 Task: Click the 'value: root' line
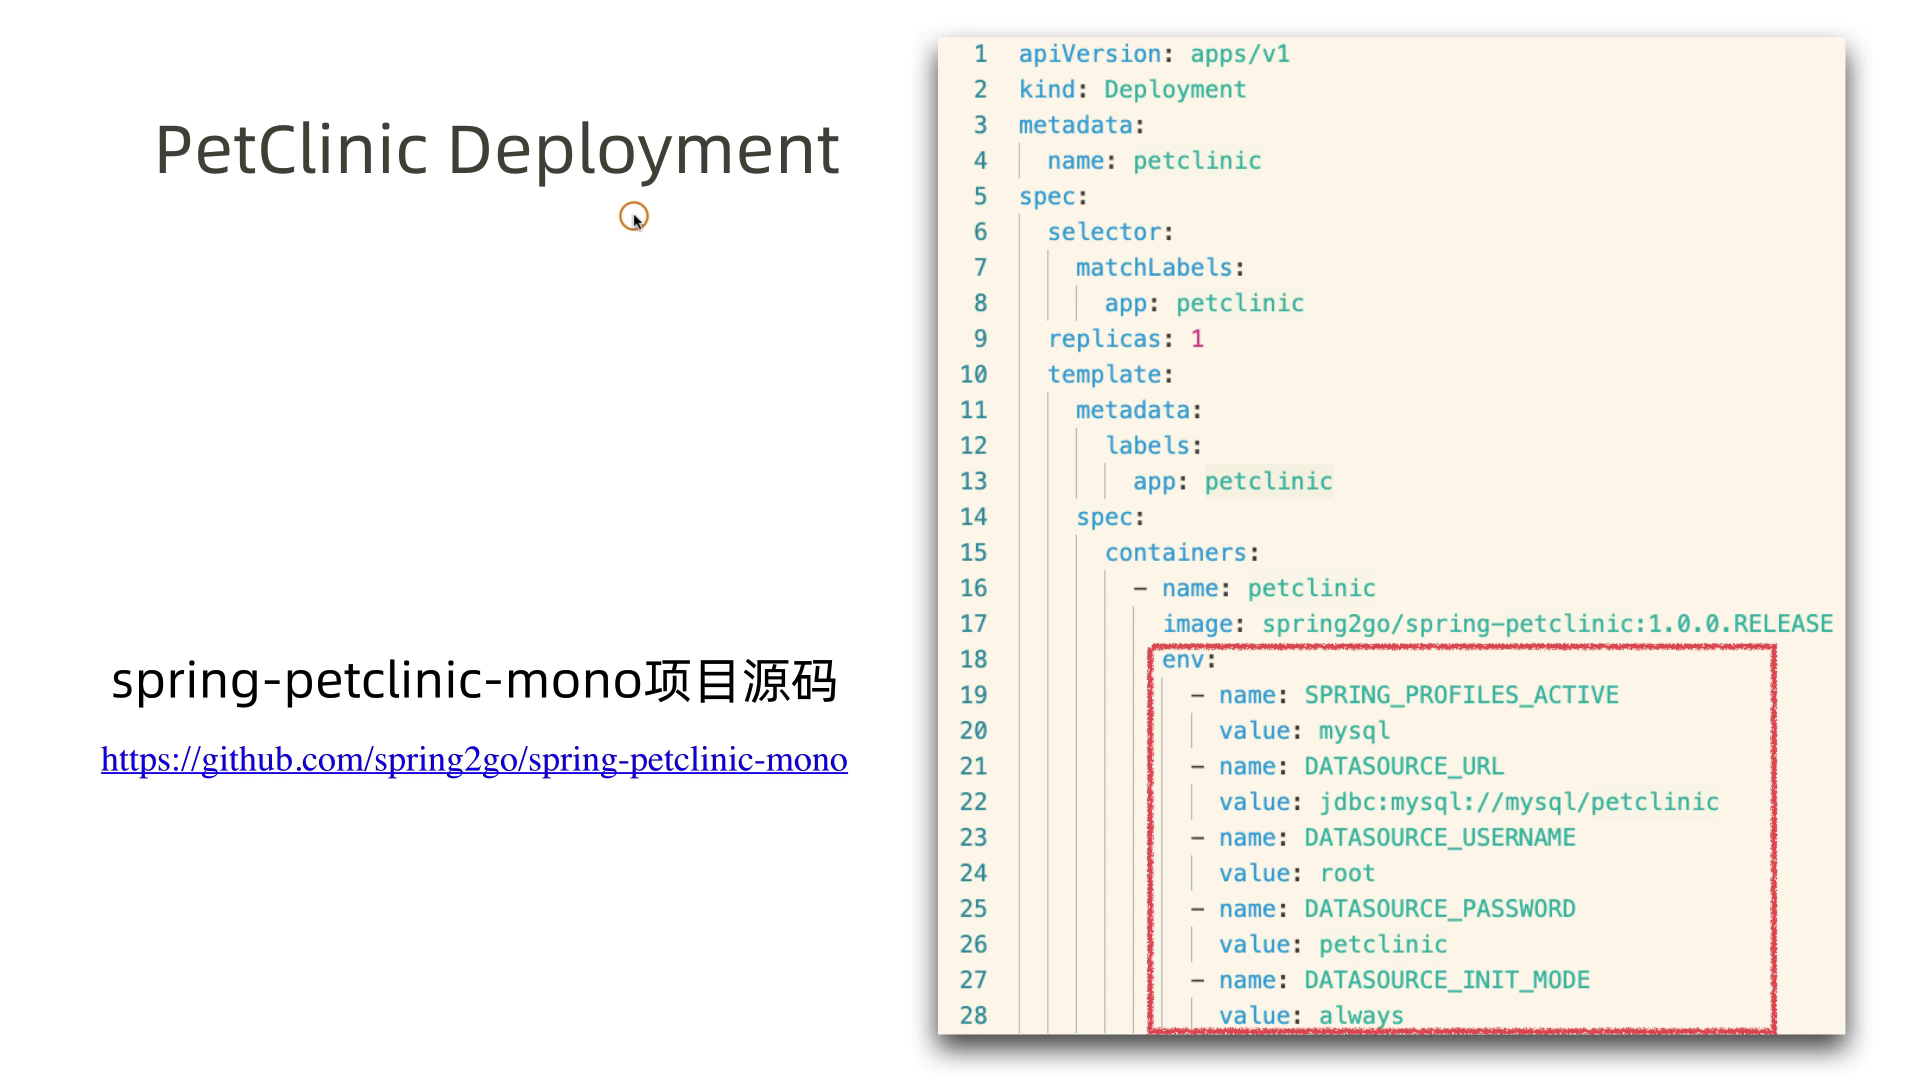1297,874
